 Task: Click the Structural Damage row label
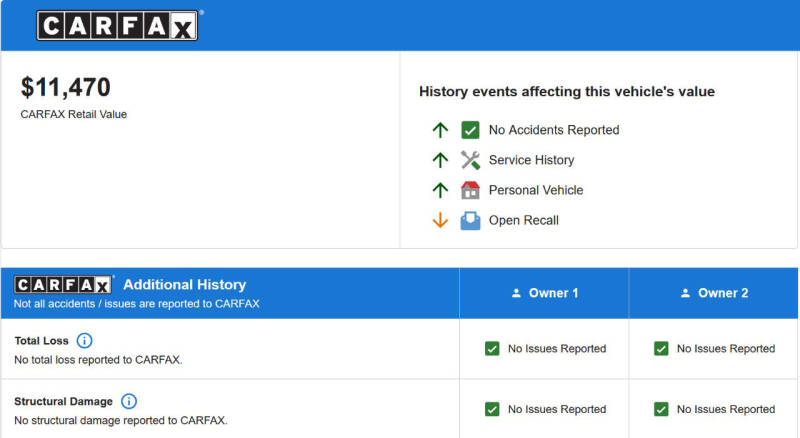point(63,402)
